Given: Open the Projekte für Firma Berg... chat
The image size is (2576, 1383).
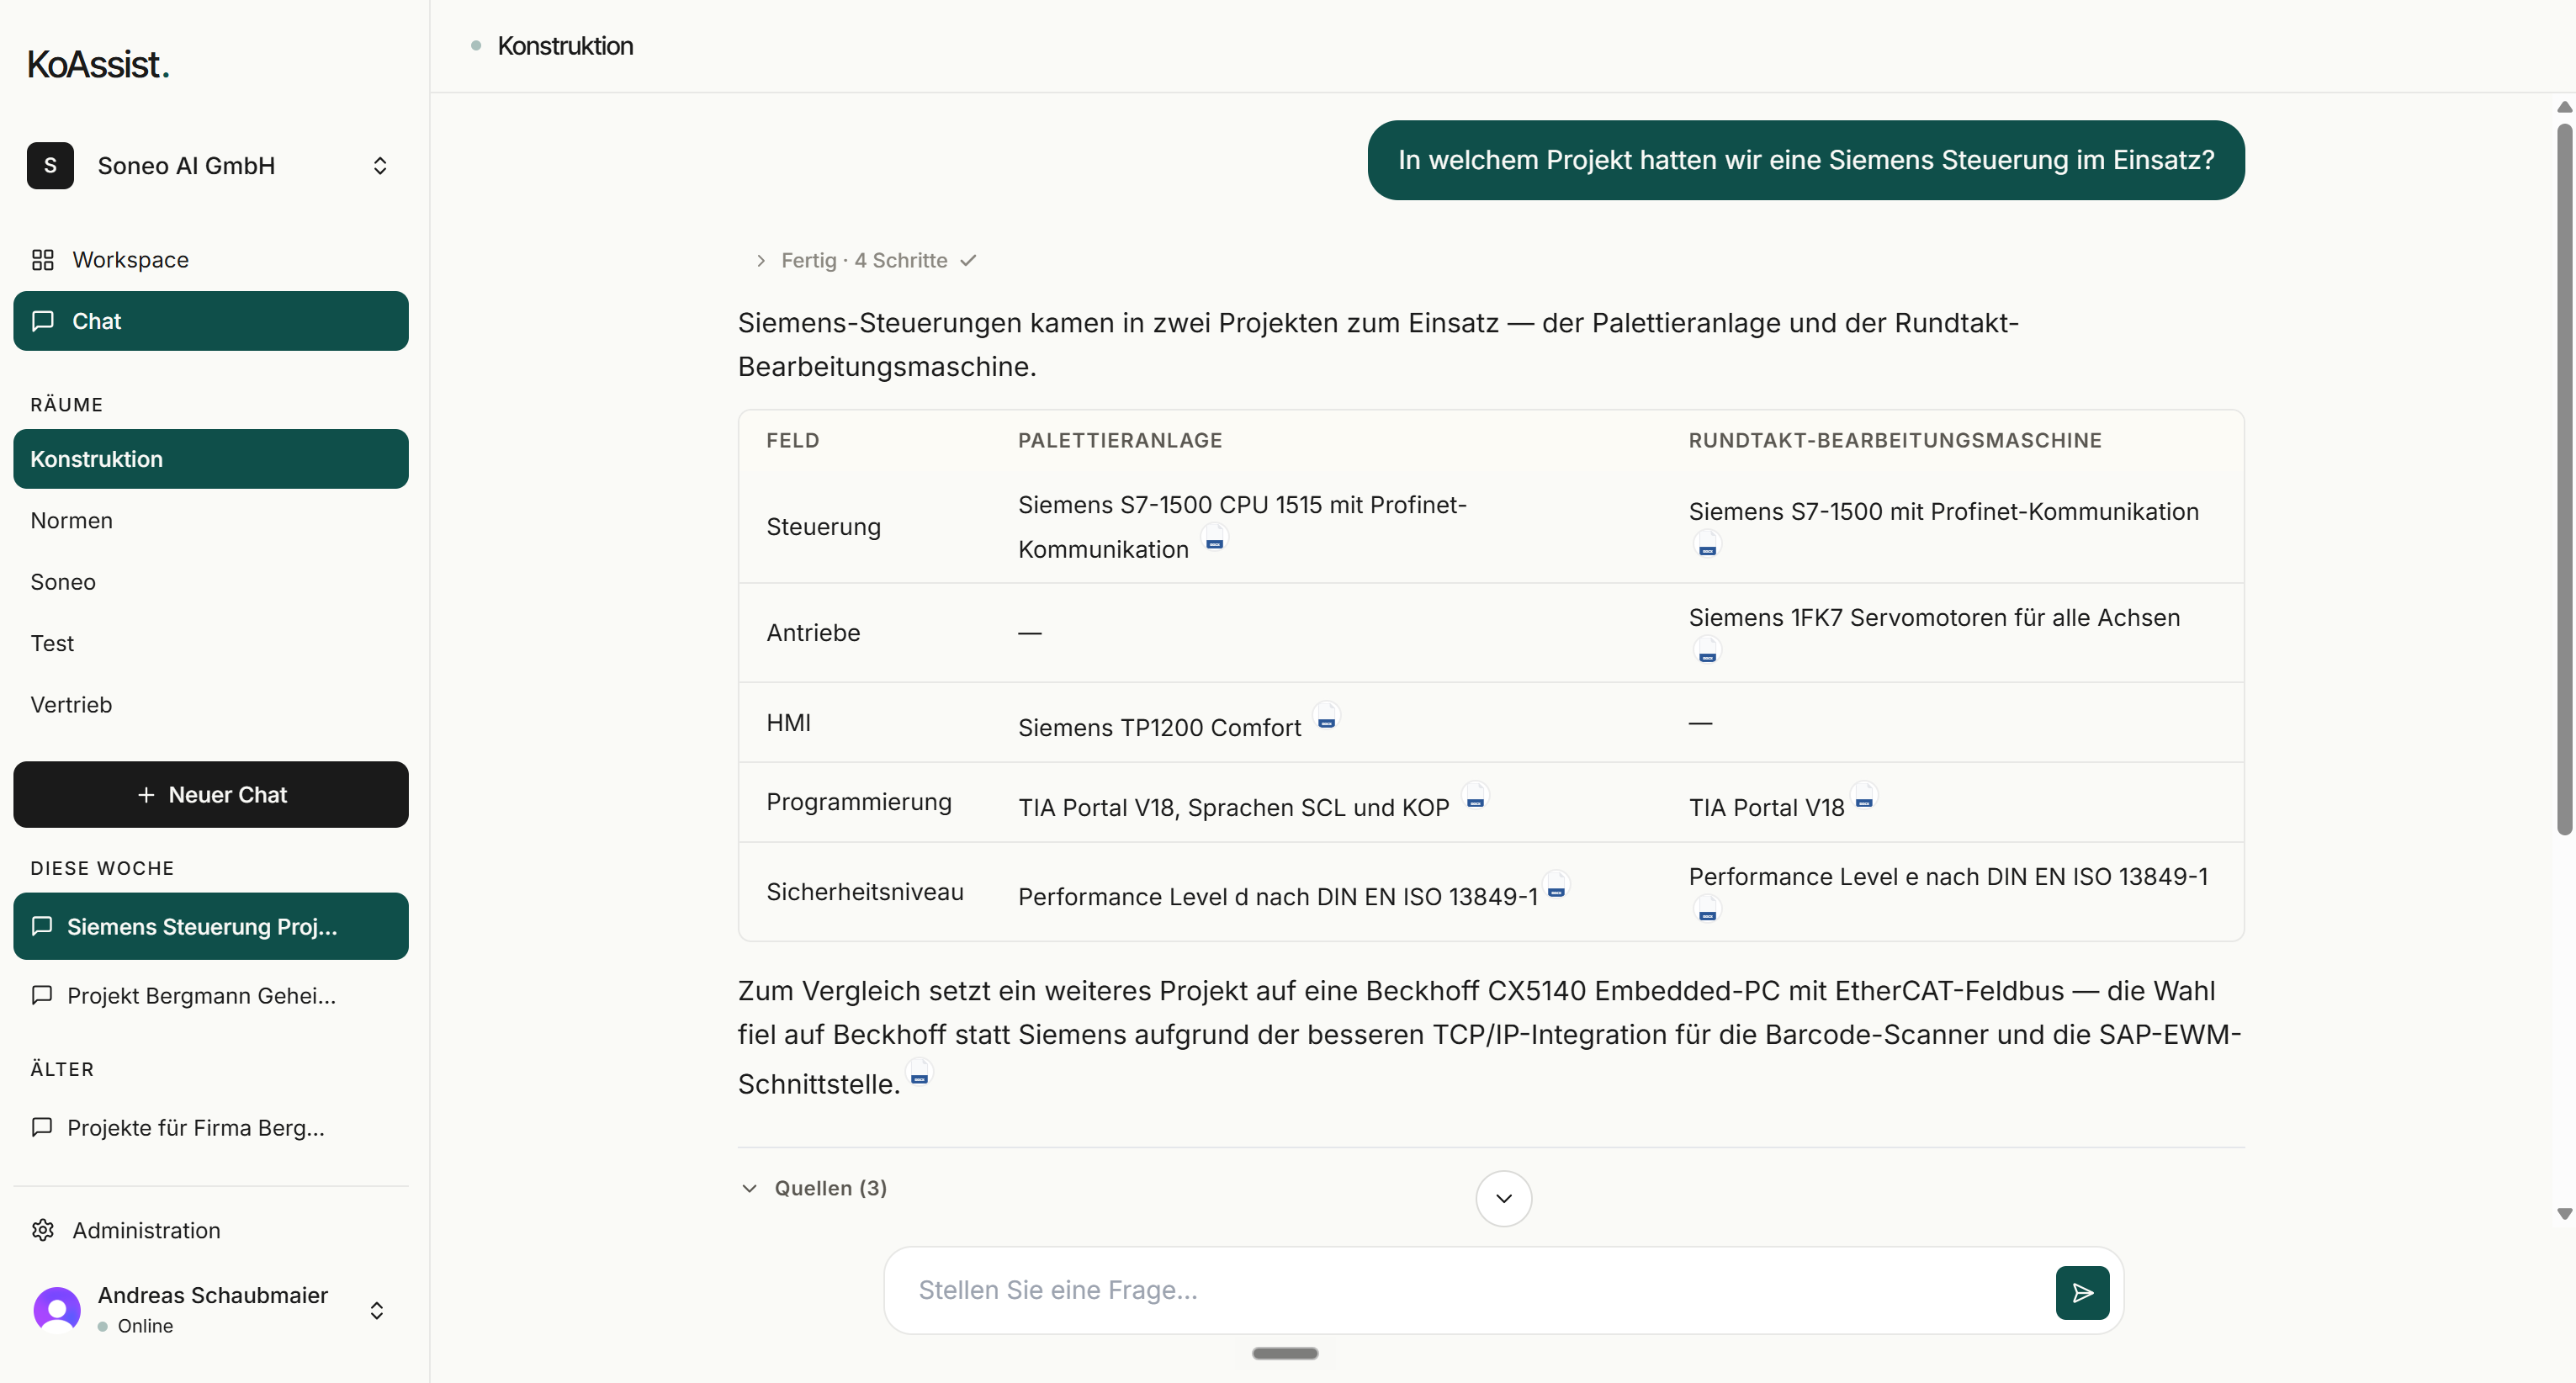Looking at the screenshot, I should [x=211, y=1127].
